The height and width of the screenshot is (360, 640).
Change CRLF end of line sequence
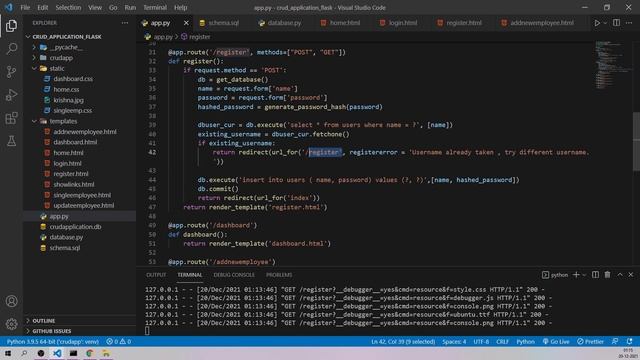(502, 341)
